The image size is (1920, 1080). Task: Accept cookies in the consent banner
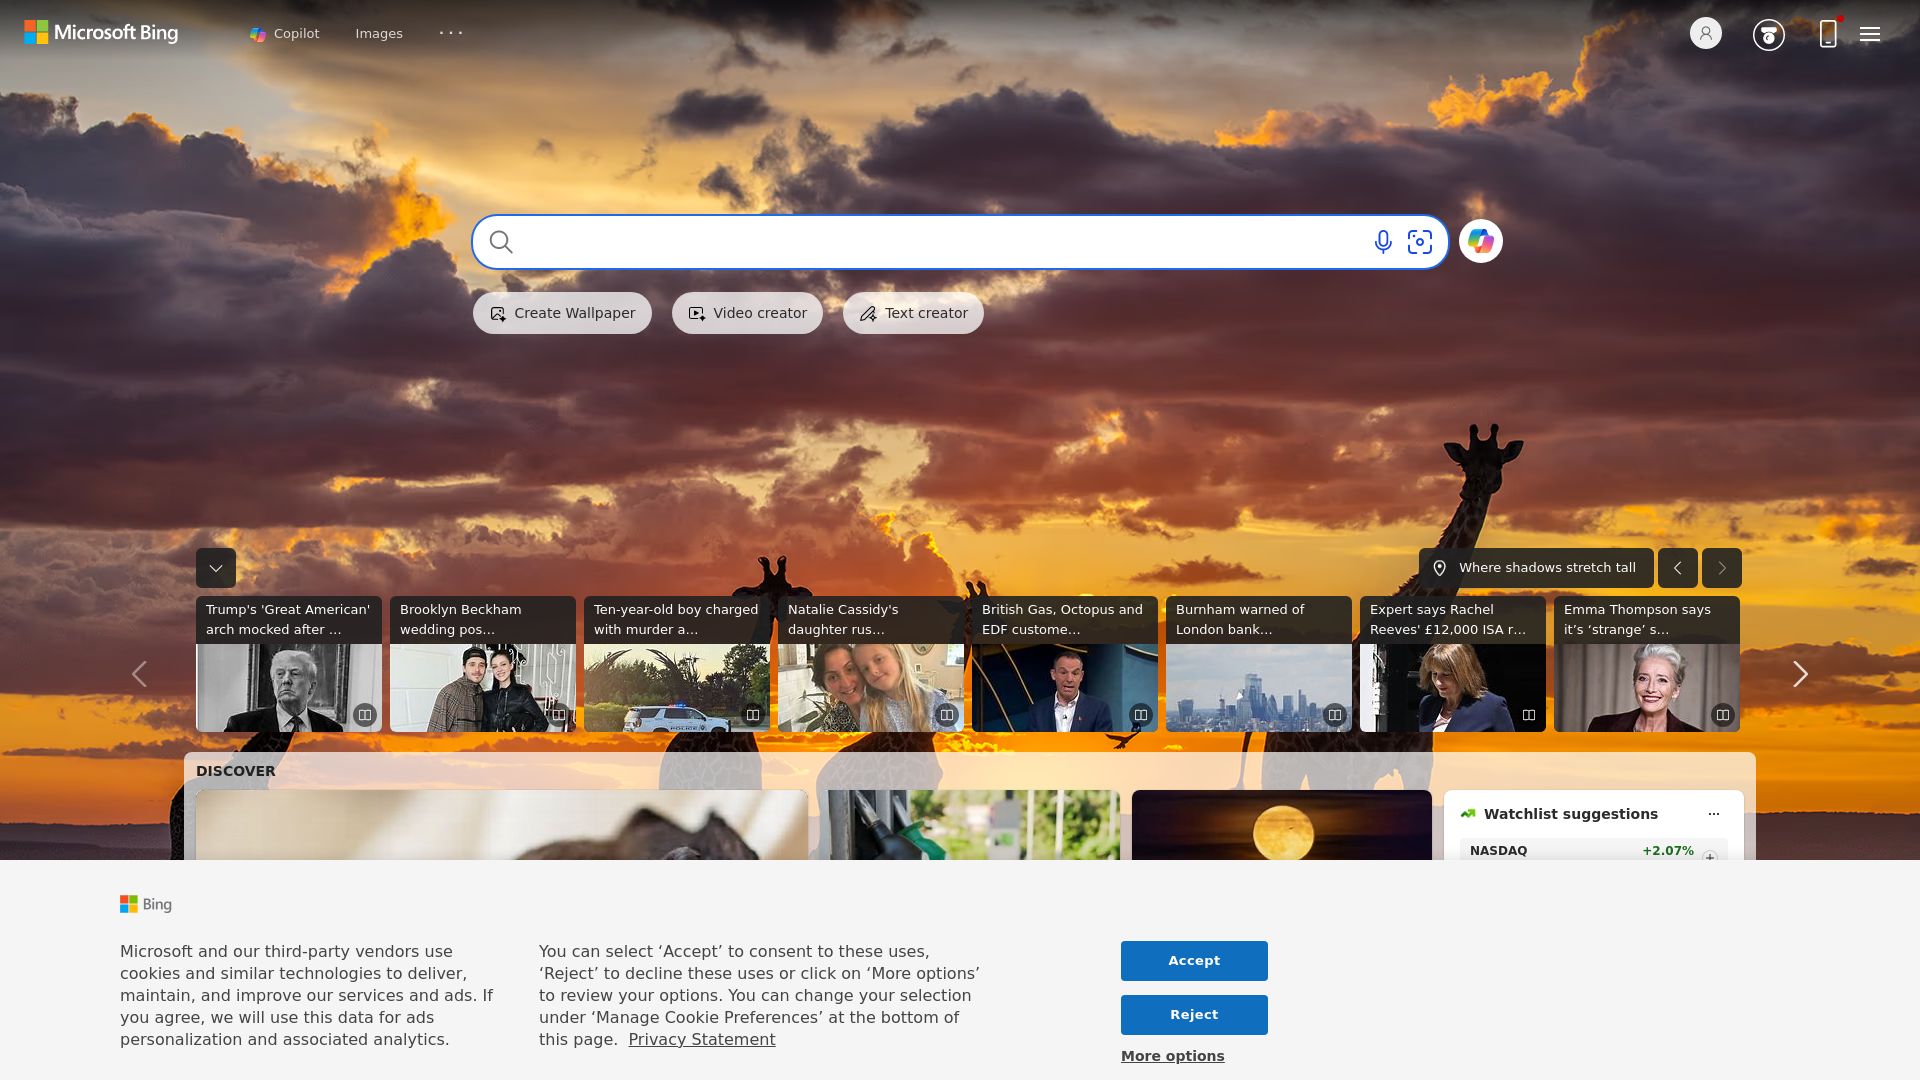(x=1194, y=961)
